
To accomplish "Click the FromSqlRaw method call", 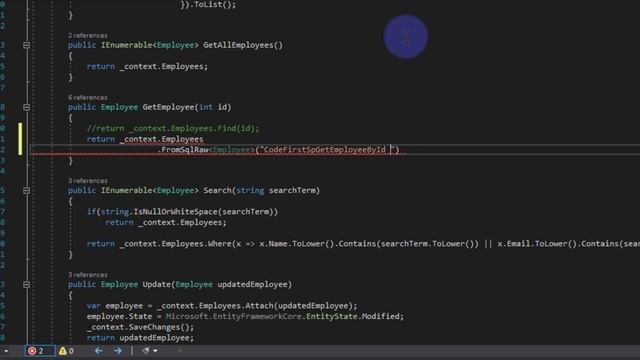I will click(185, 150).
